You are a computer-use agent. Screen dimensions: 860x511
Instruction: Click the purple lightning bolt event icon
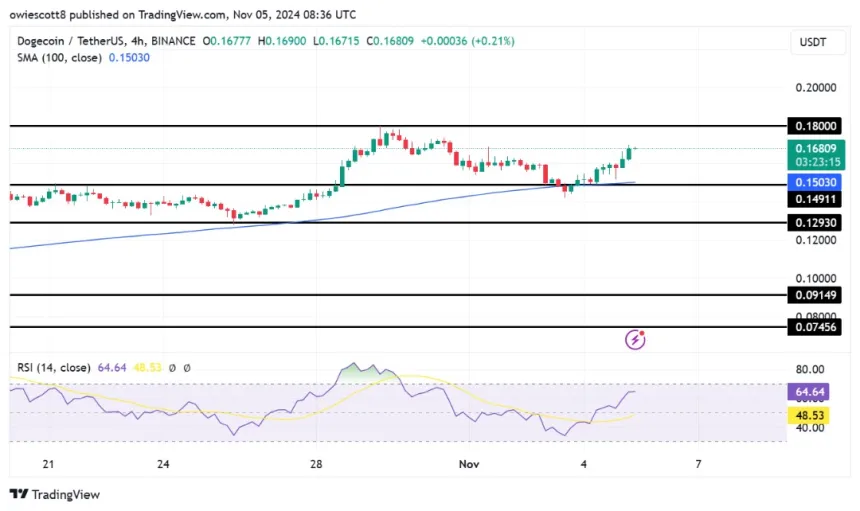(x=634, y=340)
